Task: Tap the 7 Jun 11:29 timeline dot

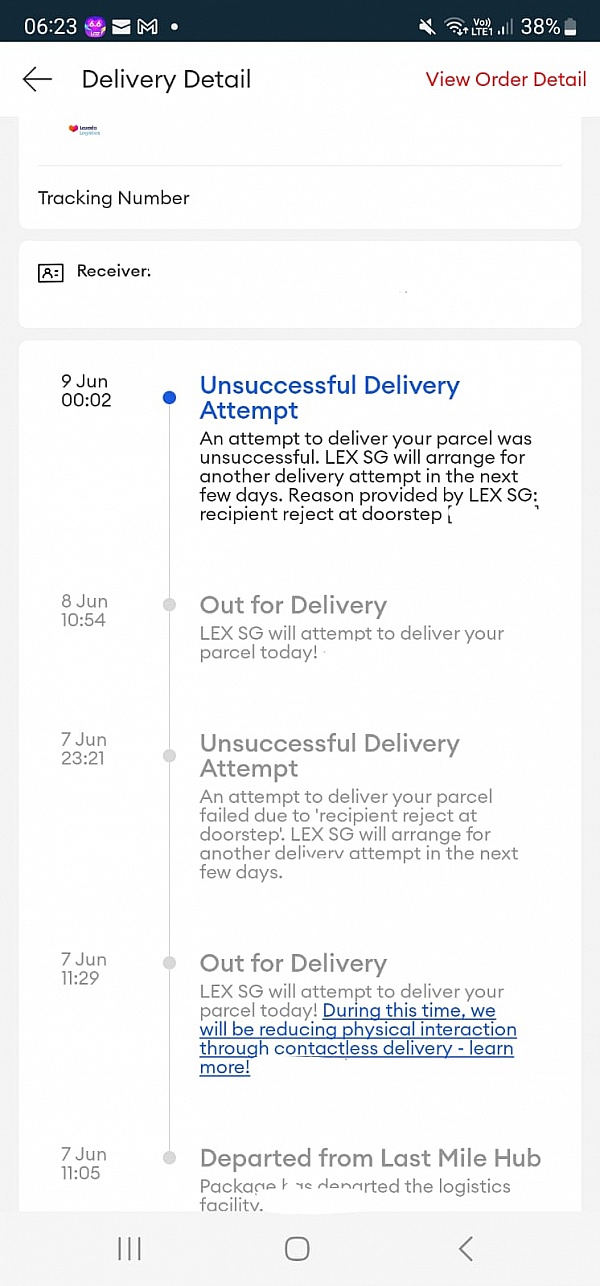Action: [x=169, y=963]
